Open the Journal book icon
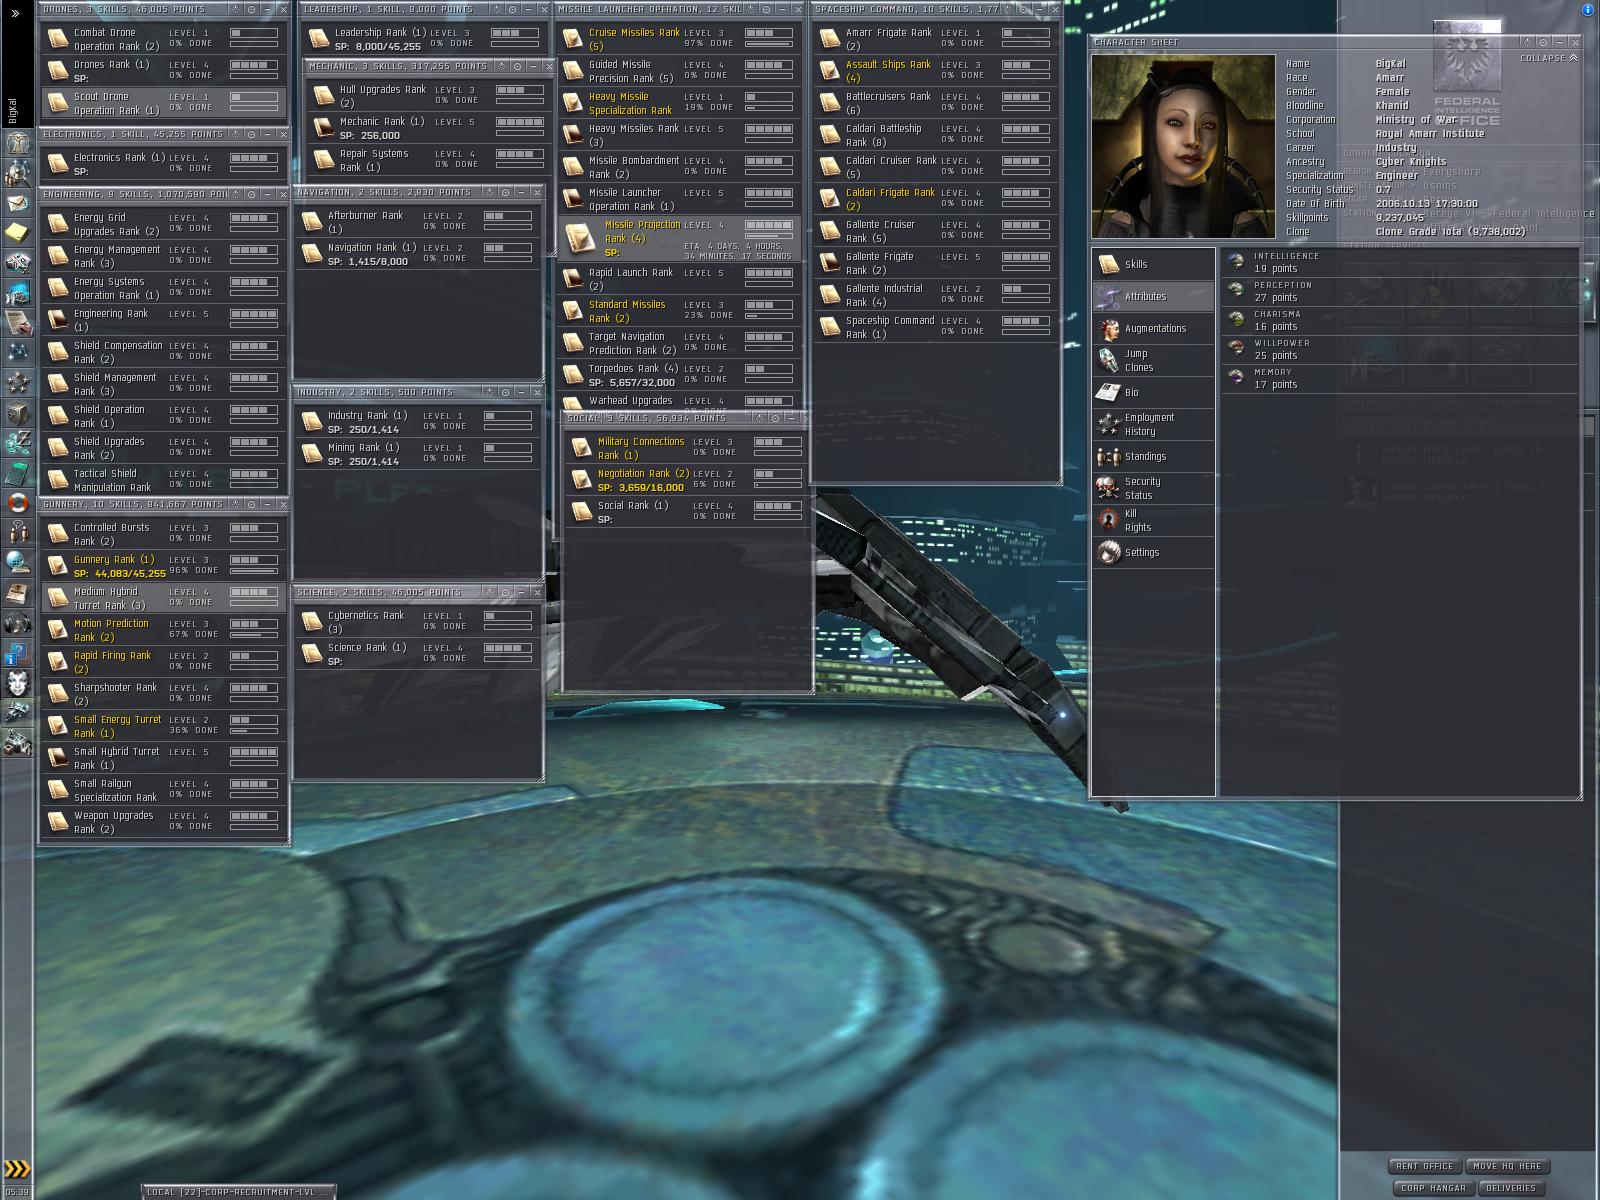The height and width of the screenshot is (1200, 1600). click(17, 593)
